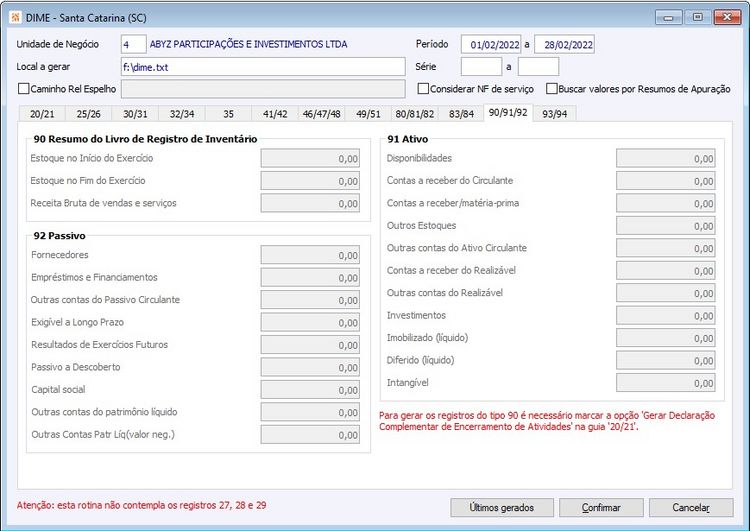
Task: Click Empréstimos e Financiamentos value field
Action: tap(310, 277)
